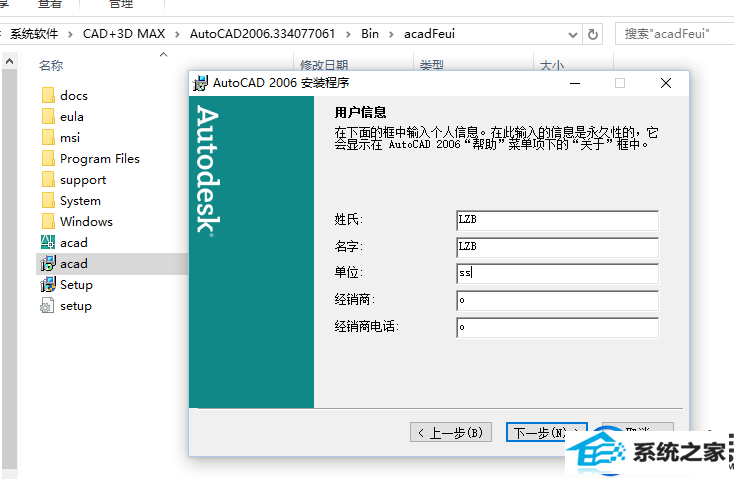Select the support folder icon

click(x=48, y=180)
